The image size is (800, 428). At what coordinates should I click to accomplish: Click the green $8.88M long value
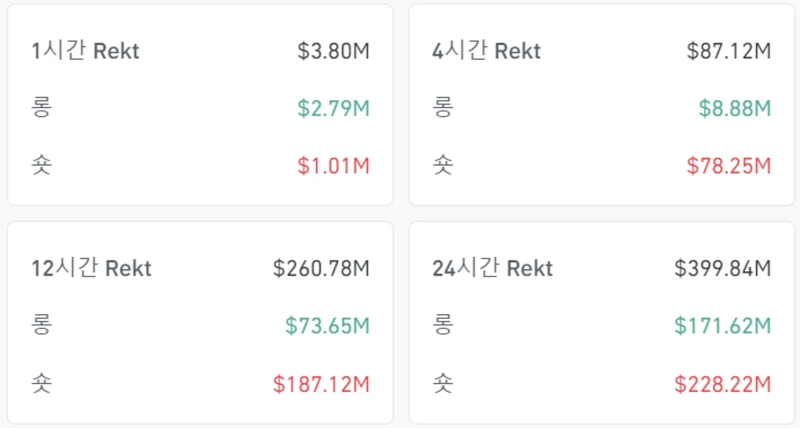tap(734, 108)
